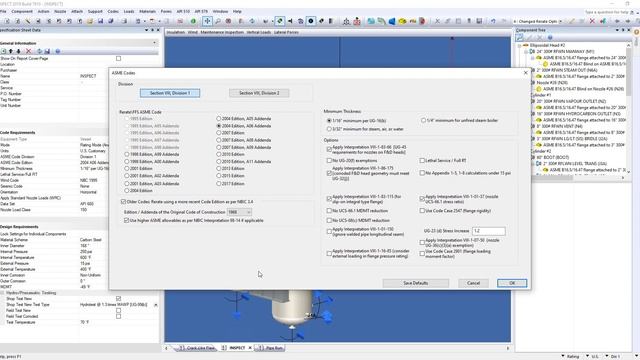Viewport: 640px width, 360px height.
Task: Select the Pan/move arrows tool
Action: coord(207,21)
